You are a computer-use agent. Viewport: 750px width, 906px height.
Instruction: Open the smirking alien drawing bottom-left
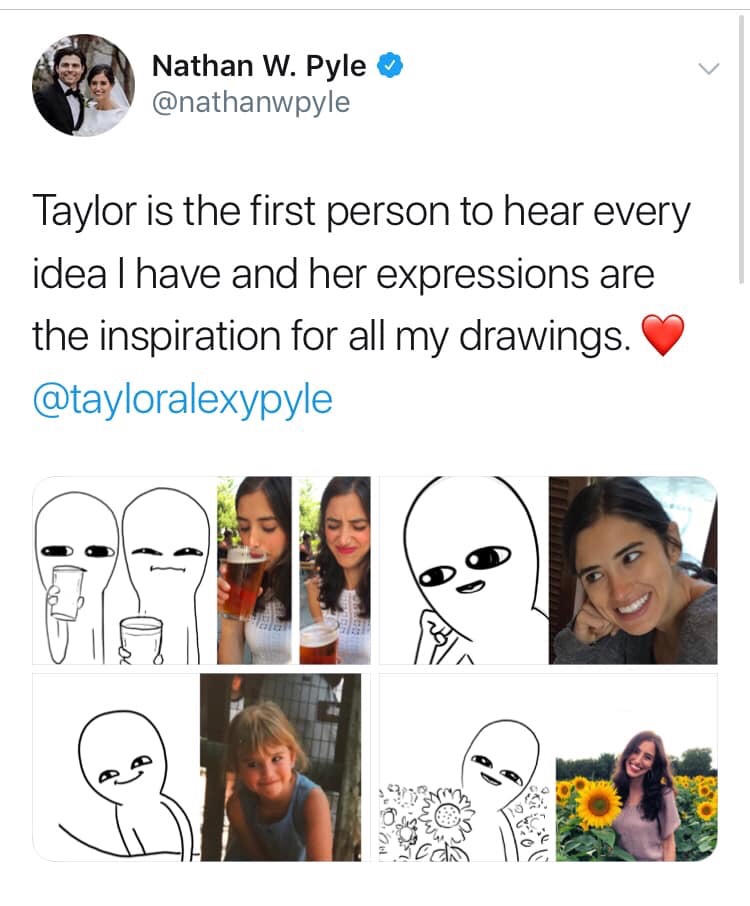pyautogui.click(x=116, y=767)
